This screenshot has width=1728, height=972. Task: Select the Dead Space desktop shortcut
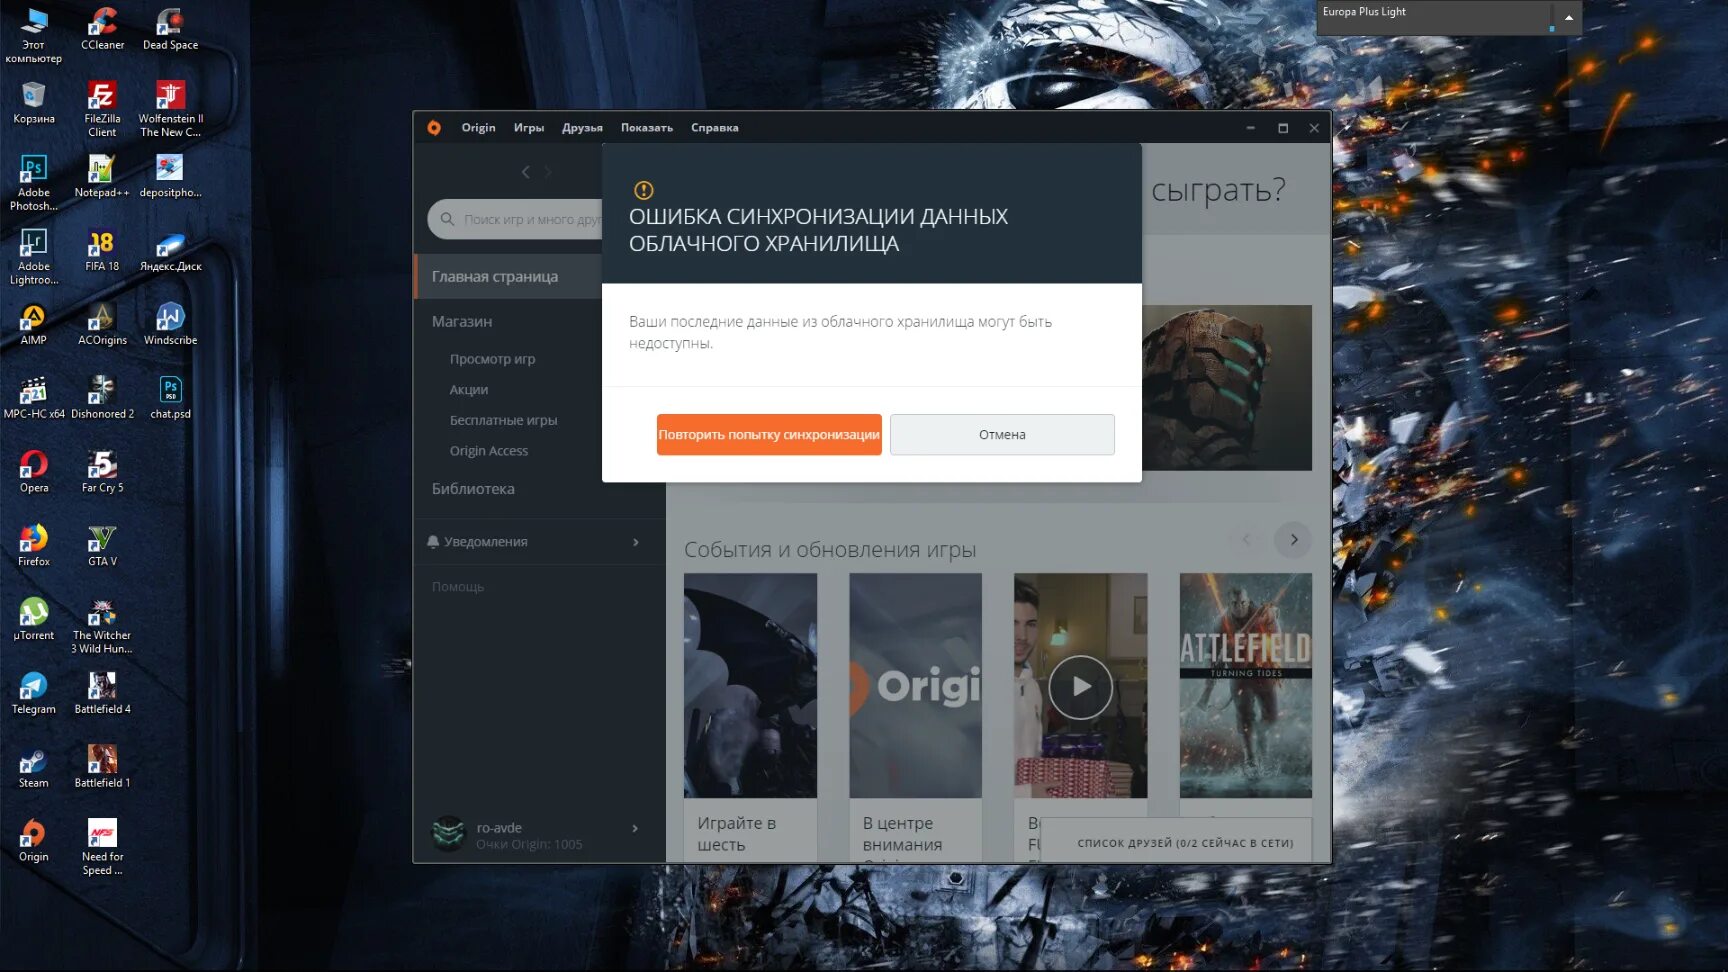click(x=170, y=29)
